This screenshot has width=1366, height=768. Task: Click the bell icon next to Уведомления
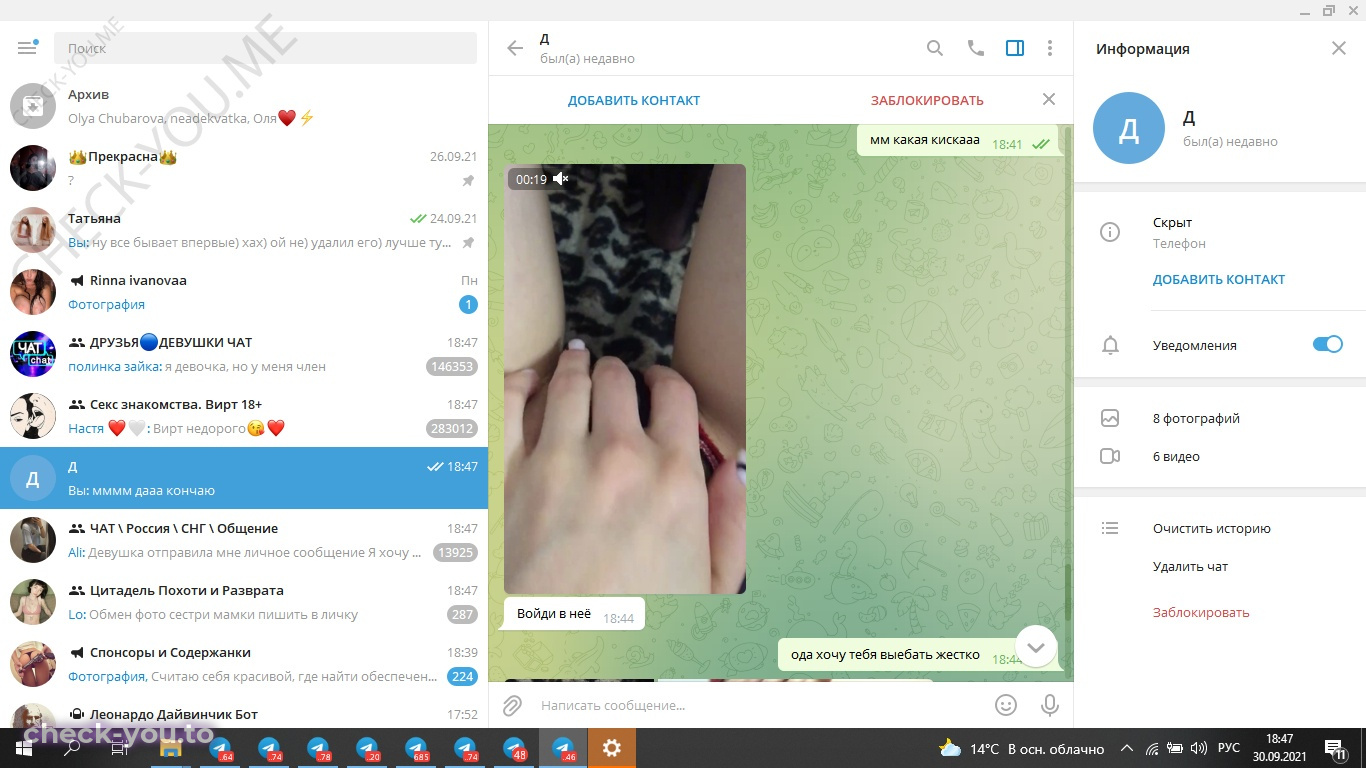tap(1109, 345)
